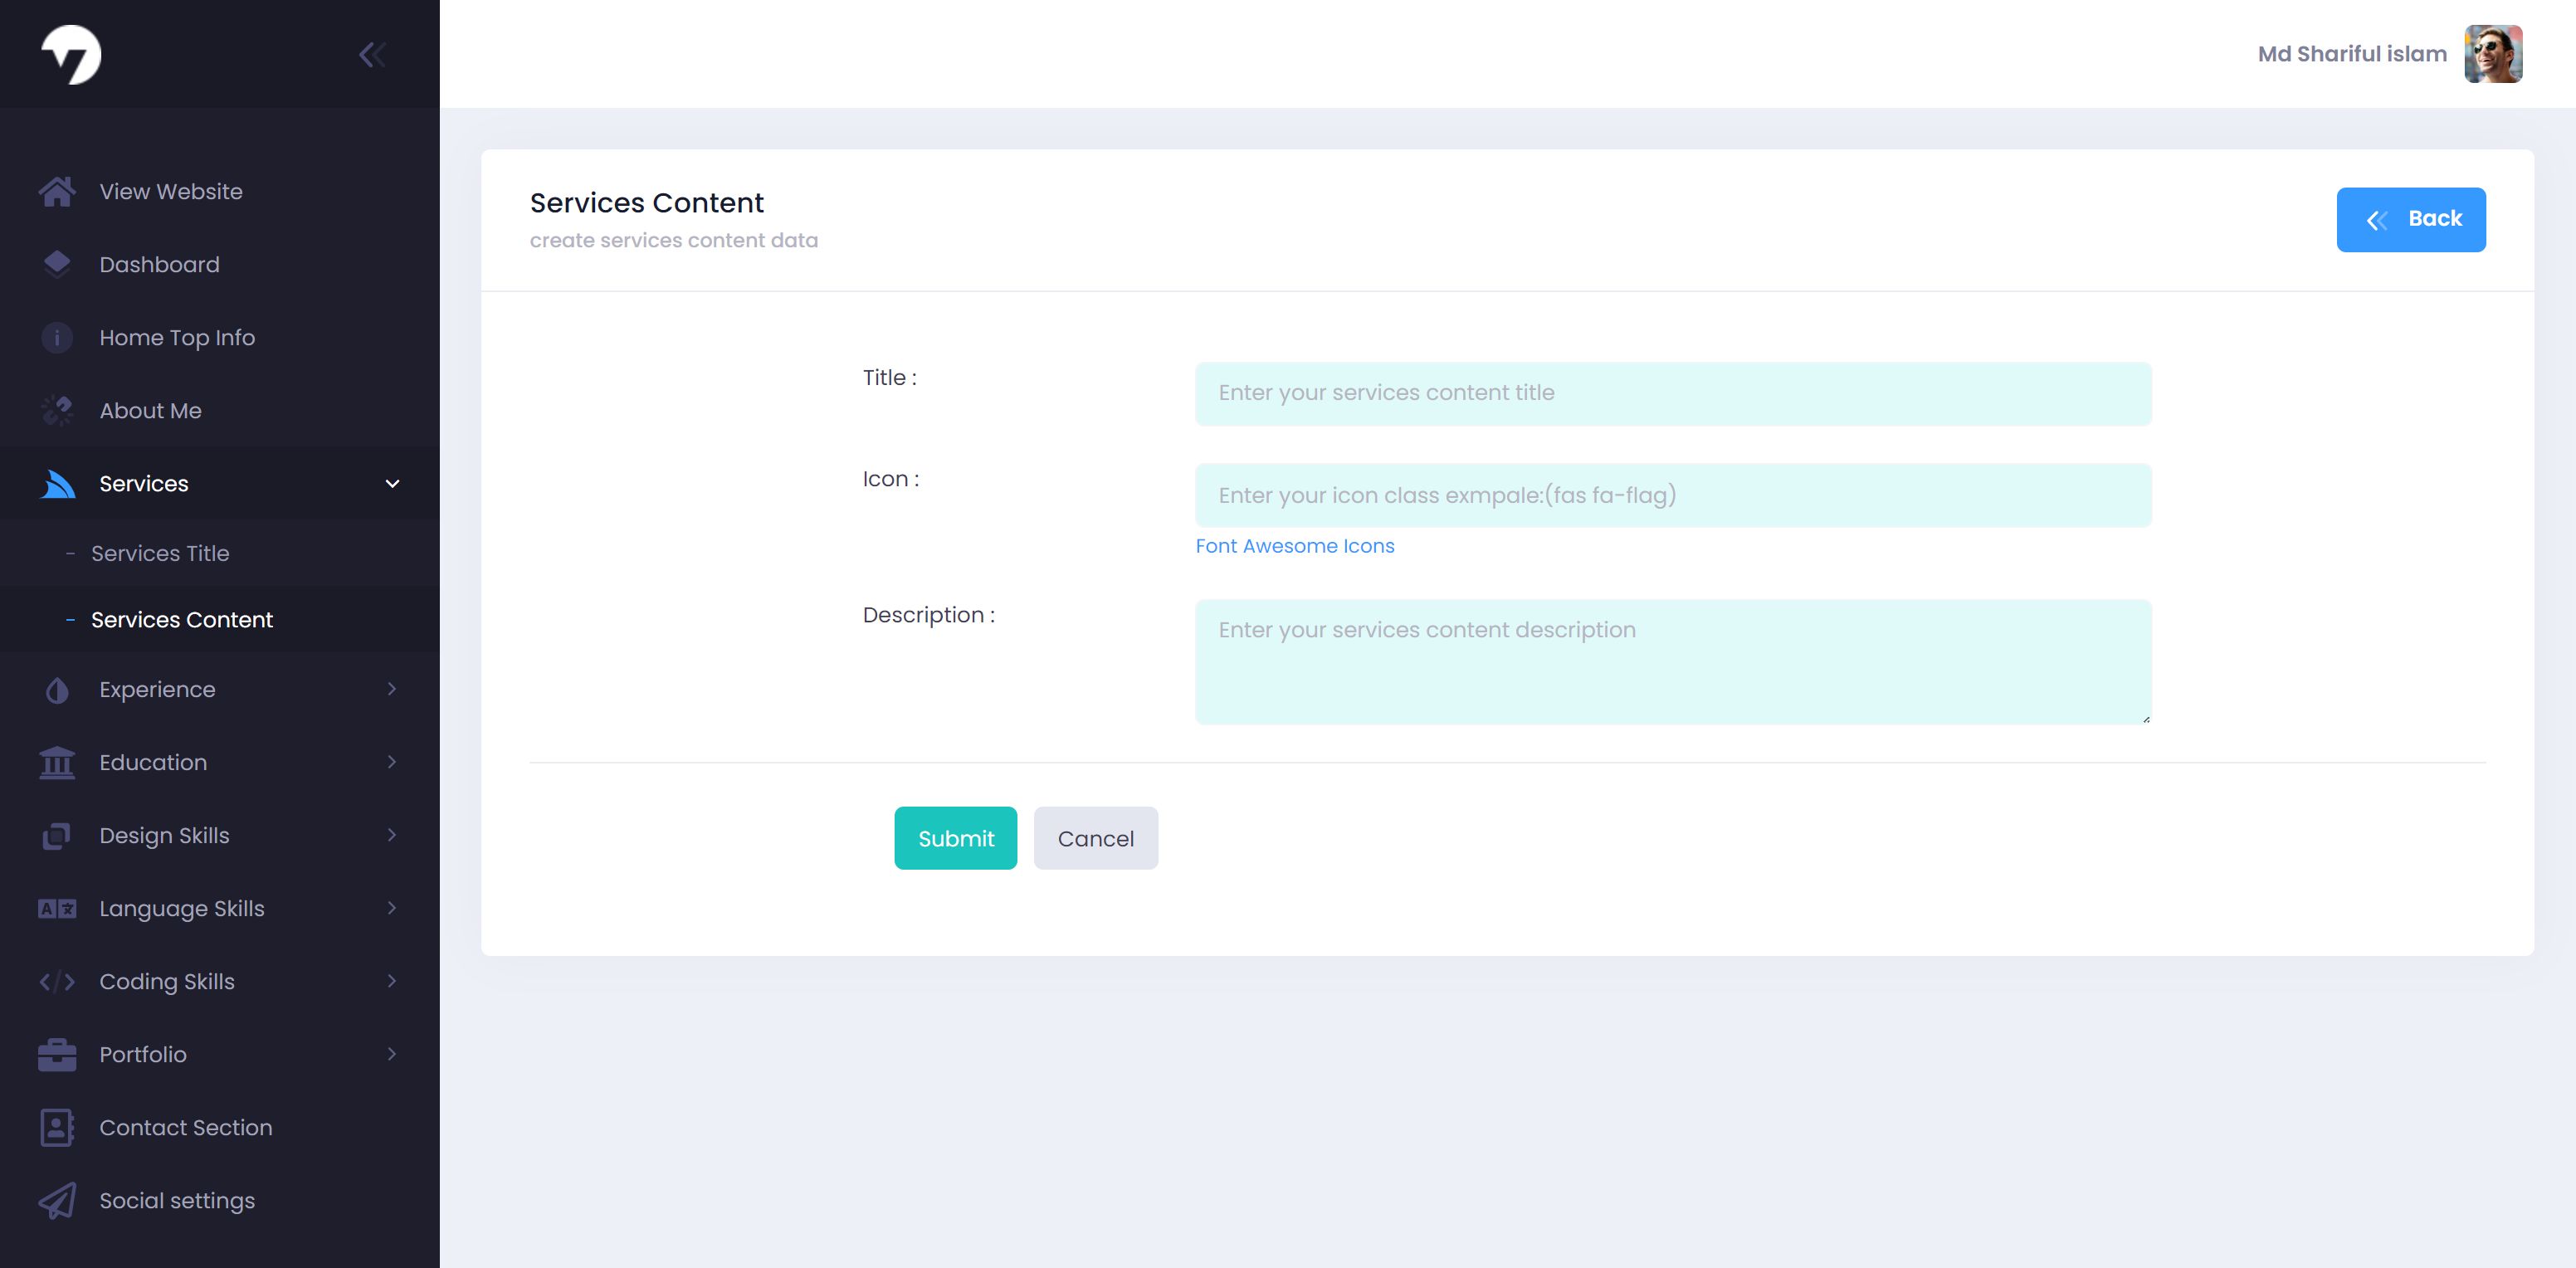Open Contact Section menu item
Image resolution: width=2576 pixels, height=1268 pixels.
pyautogui.click(x=220, y=1127)
